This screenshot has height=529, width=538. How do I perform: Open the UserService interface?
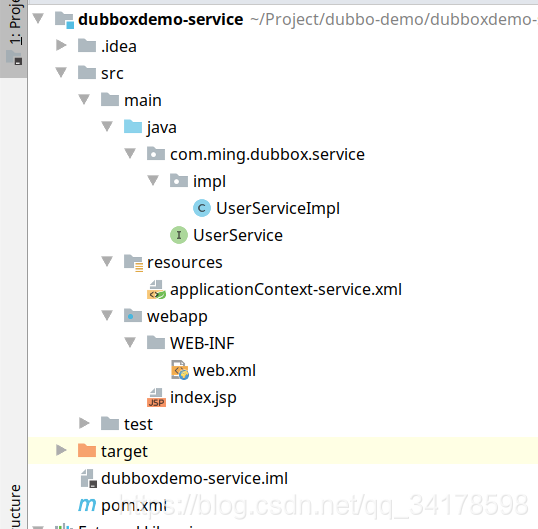tap(238, 235)
